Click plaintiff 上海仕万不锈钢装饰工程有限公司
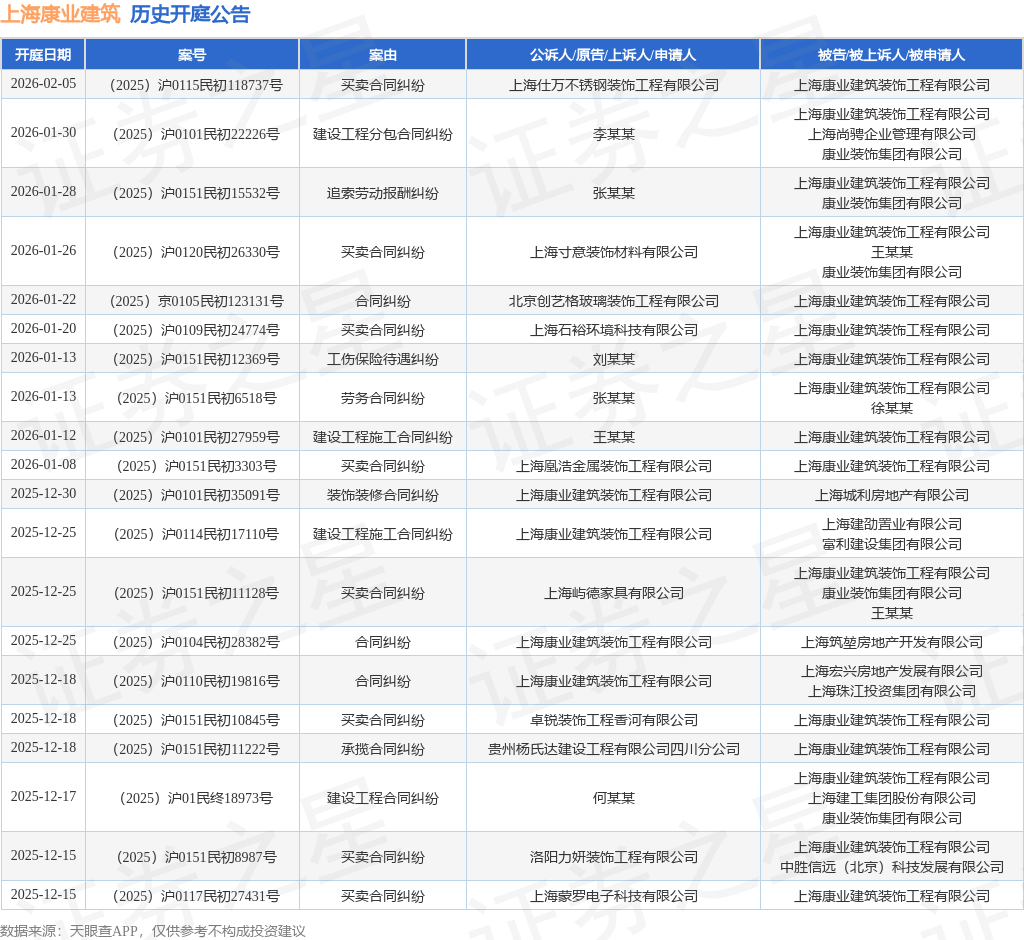The image size is (1024, 940). point(613,85)
